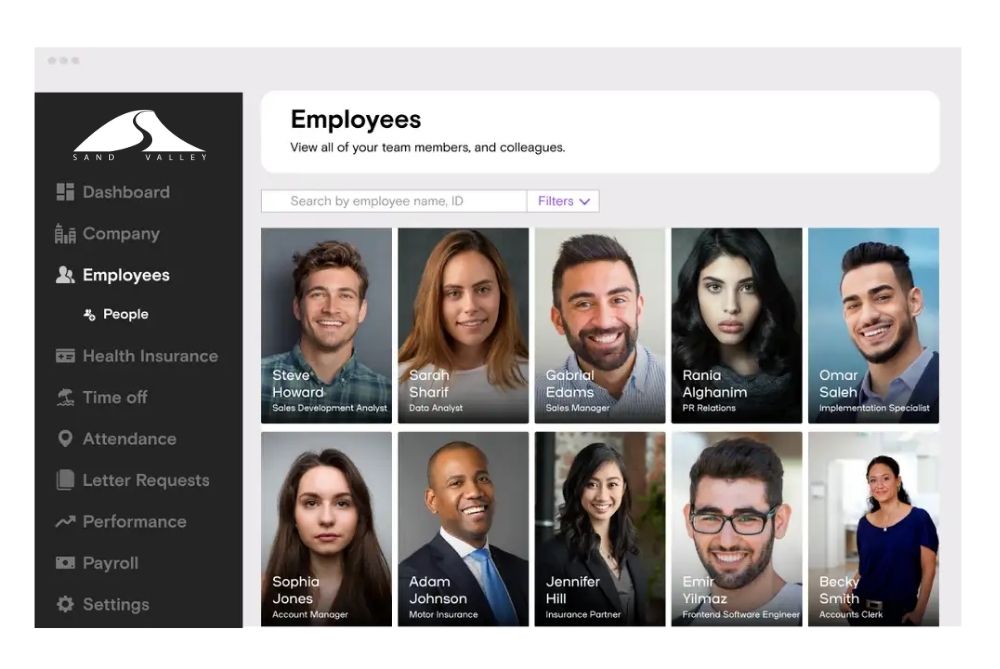The width and height of the screenshot is (1000, 669).
Task: Click the Sand Valley logo
Action: [140, 136]
